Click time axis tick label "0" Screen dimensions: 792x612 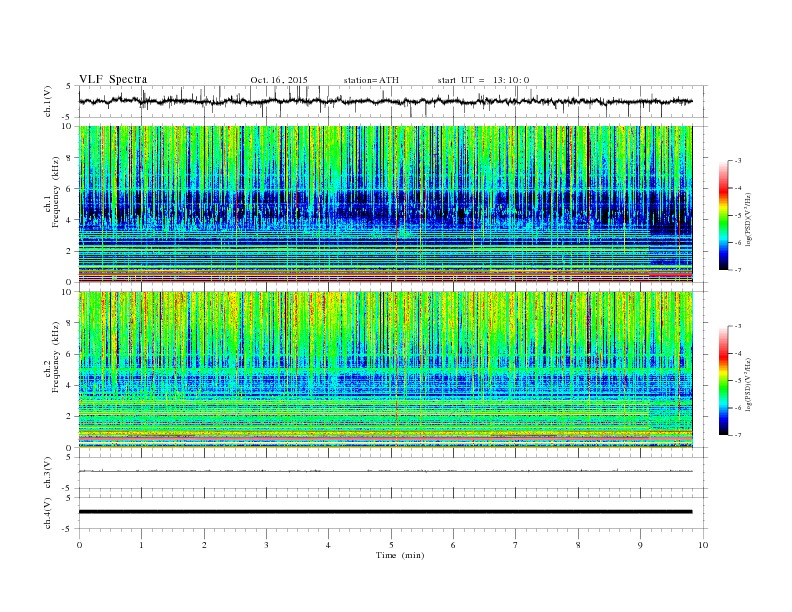pos(79,545)
